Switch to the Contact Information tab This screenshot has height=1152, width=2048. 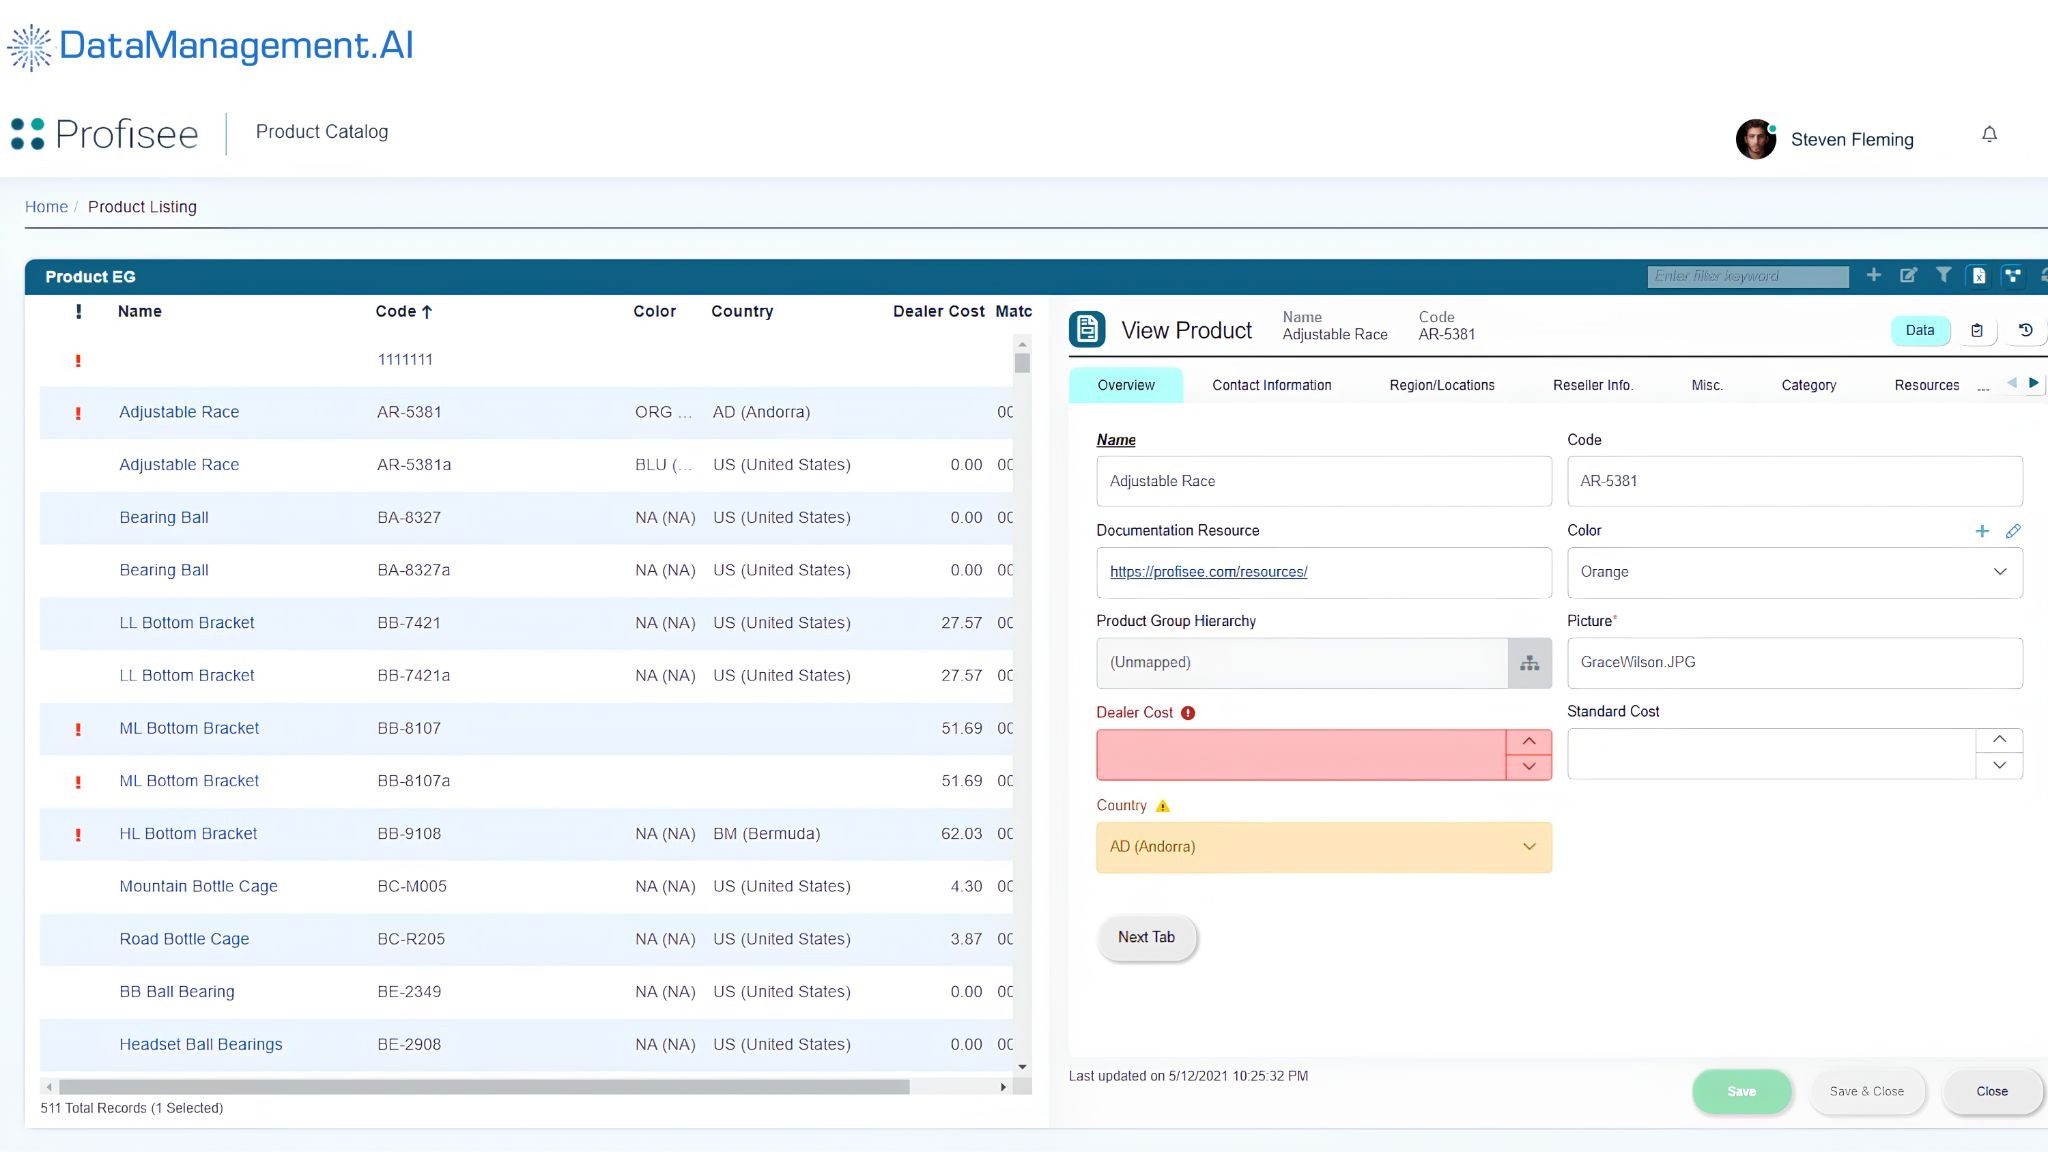(x=1271, y=385)
